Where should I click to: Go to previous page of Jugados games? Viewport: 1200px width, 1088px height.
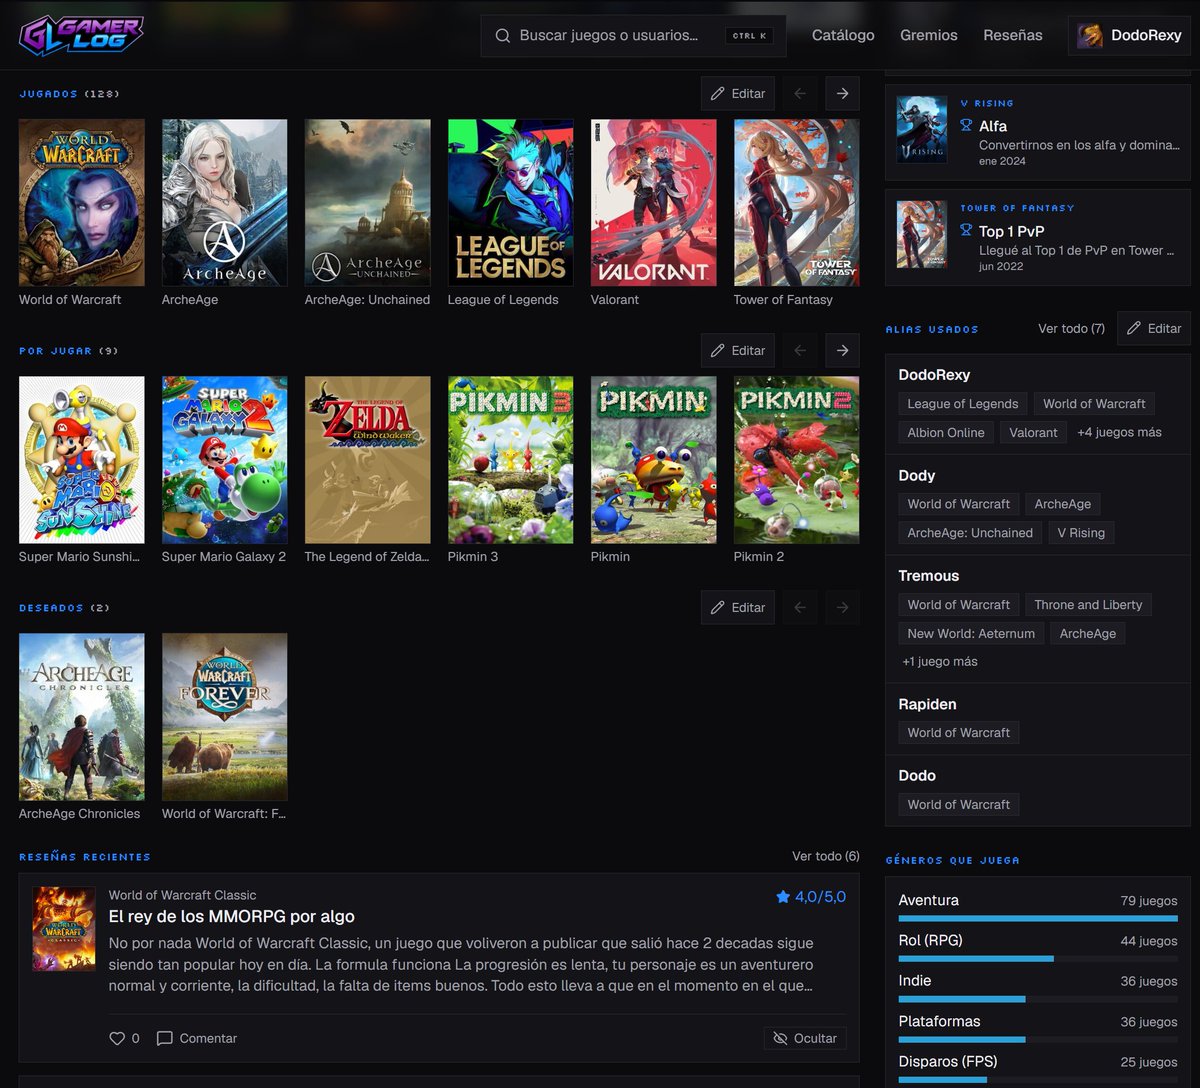(799, 93)
